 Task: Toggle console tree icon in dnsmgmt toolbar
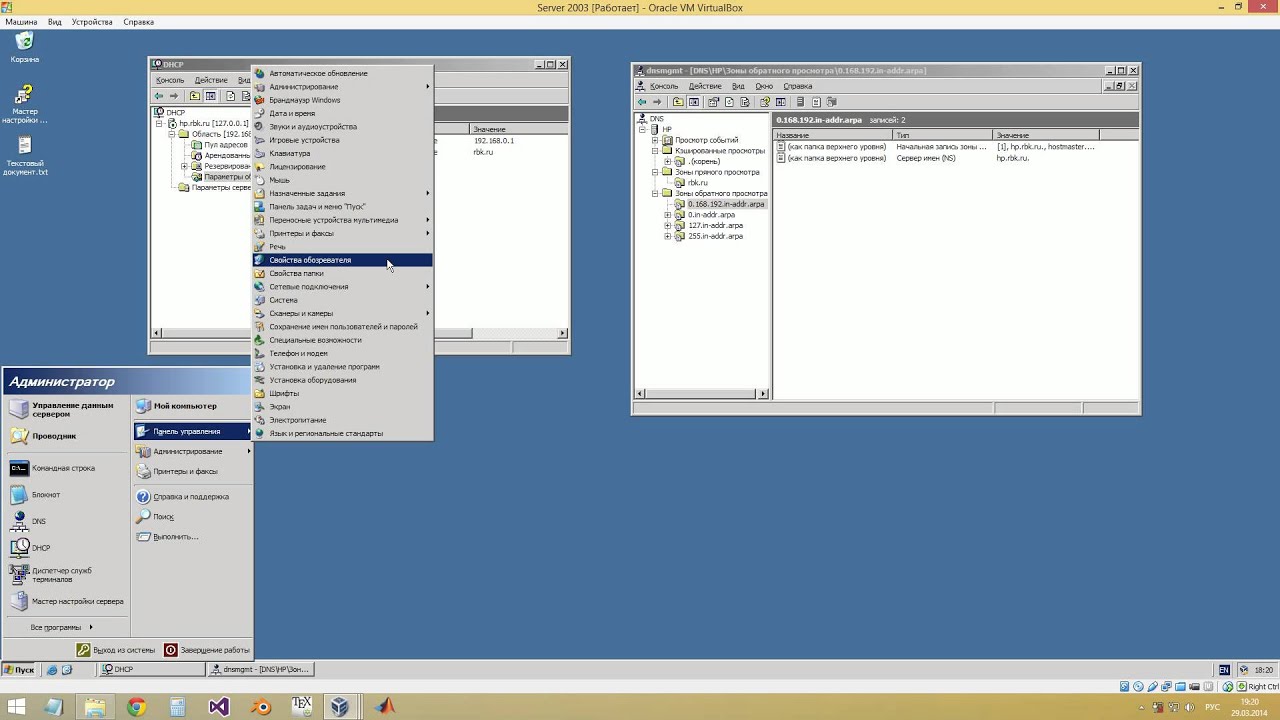[694, 102]
